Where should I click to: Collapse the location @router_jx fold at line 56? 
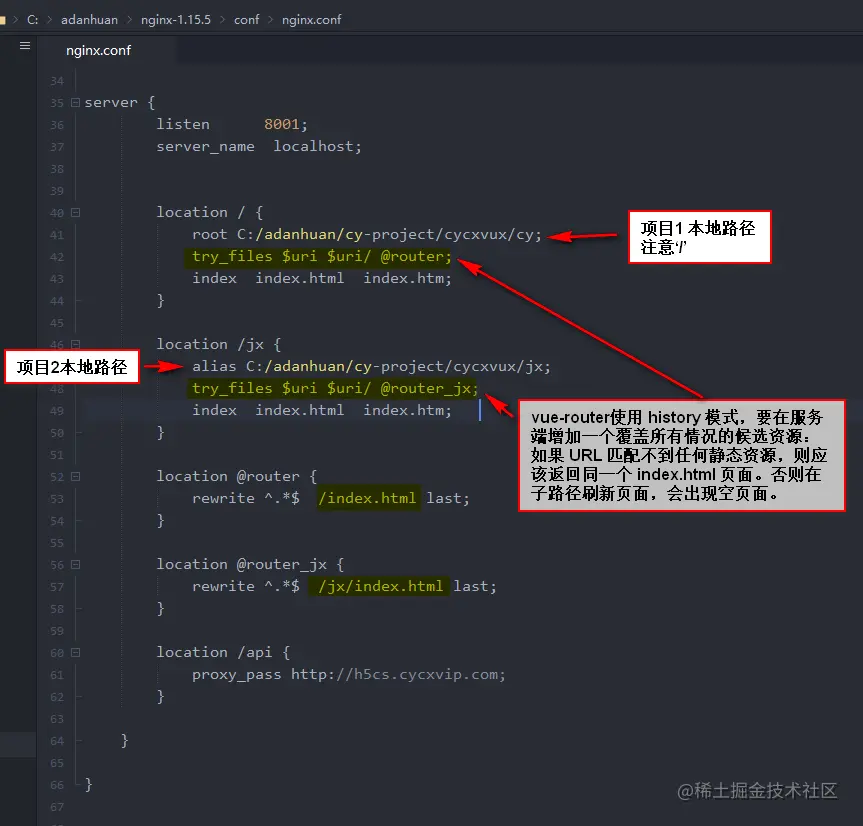point(75,565)
